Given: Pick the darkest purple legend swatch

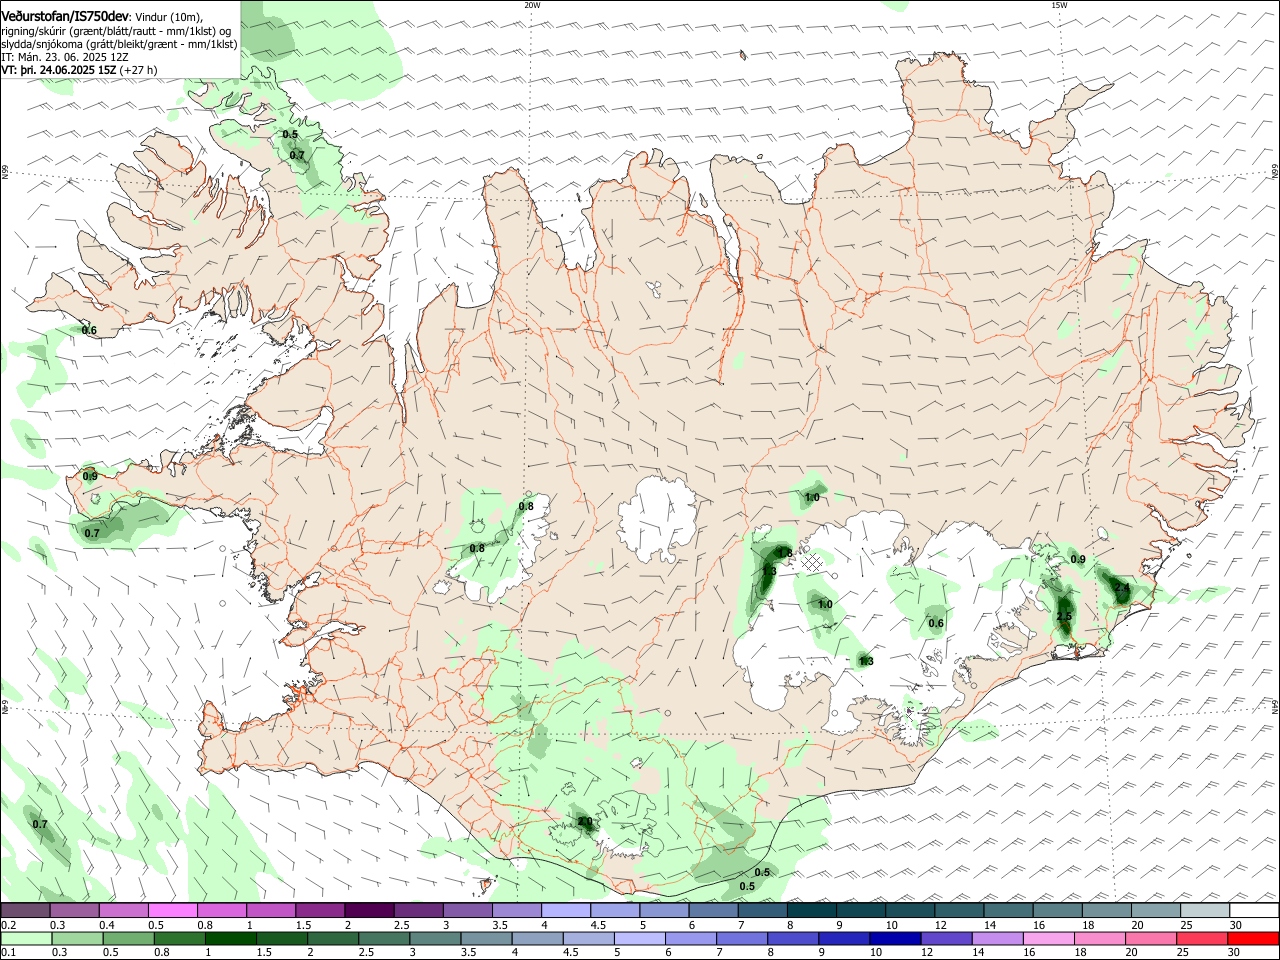Looking at the screenshot, I should click(x=369, y=911).
